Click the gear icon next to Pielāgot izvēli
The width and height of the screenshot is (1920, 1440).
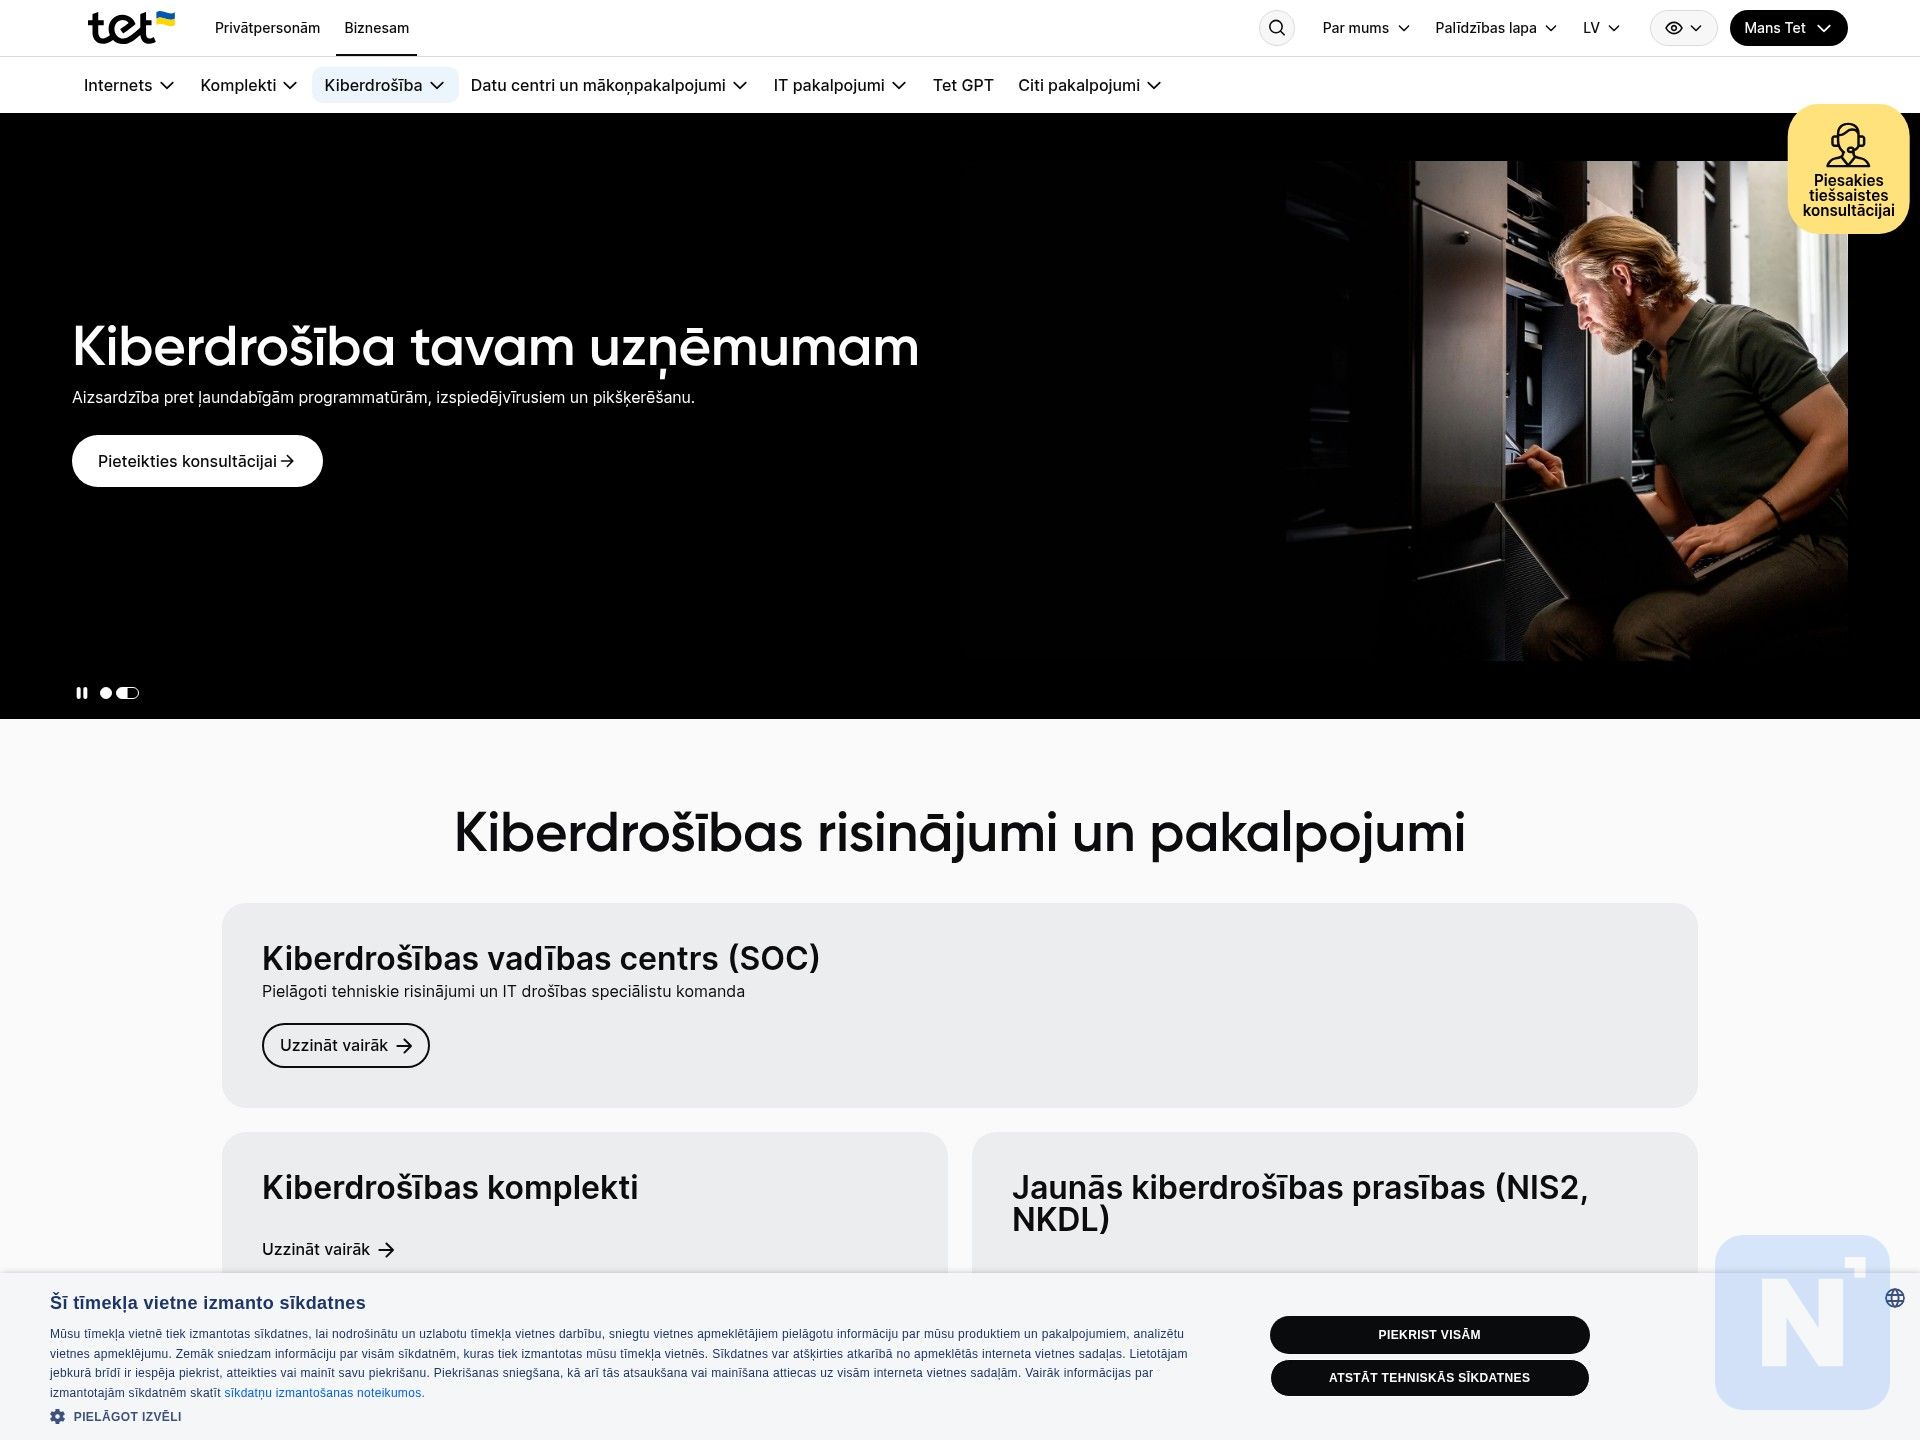[58, 1416]
